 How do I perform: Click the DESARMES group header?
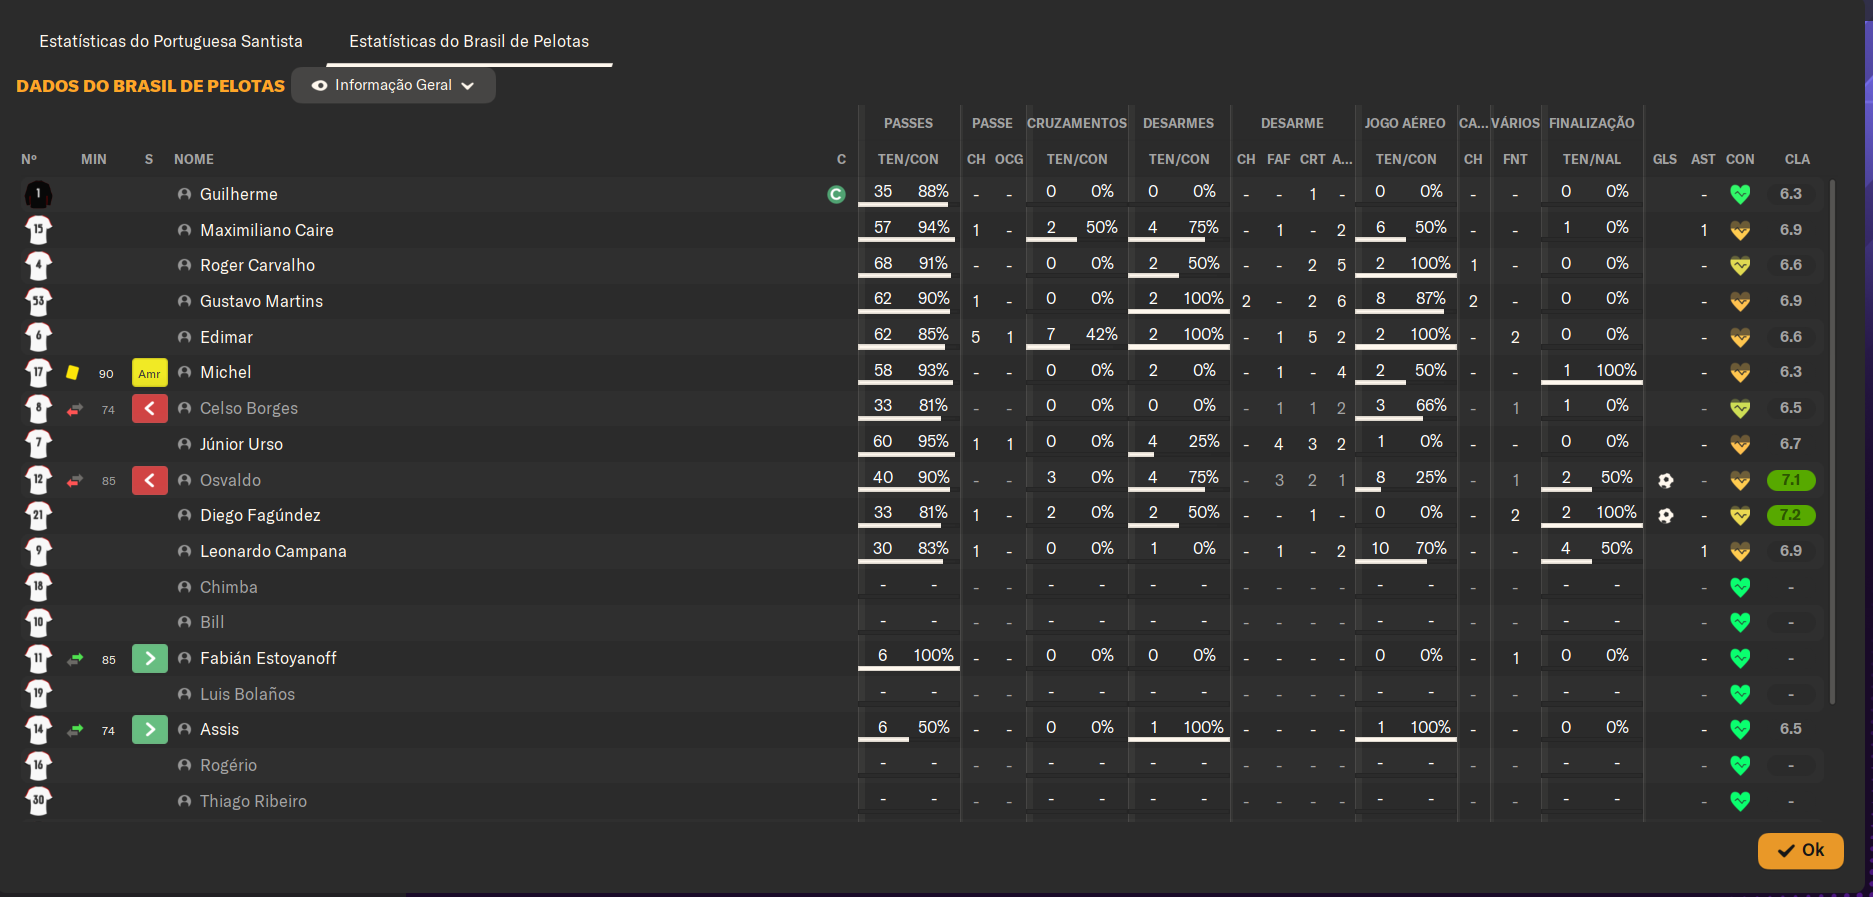[1178, 123]
